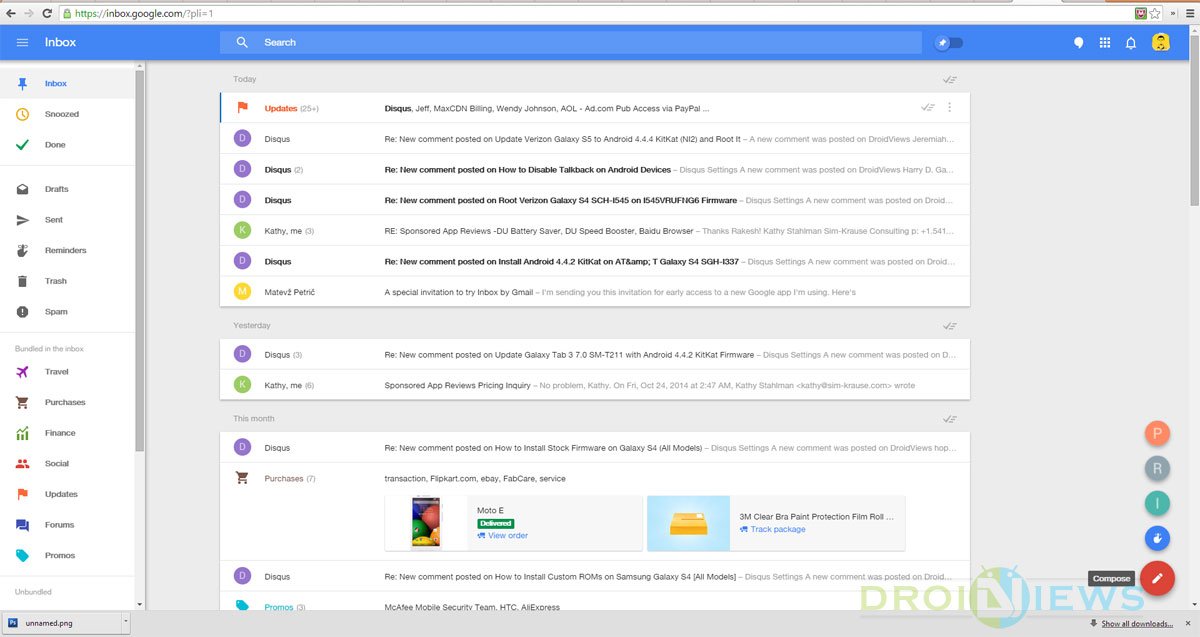Viewport: 1200px width, 637px height.
Task: Open the Google apps grid
Action: (x=1104, y=43)
